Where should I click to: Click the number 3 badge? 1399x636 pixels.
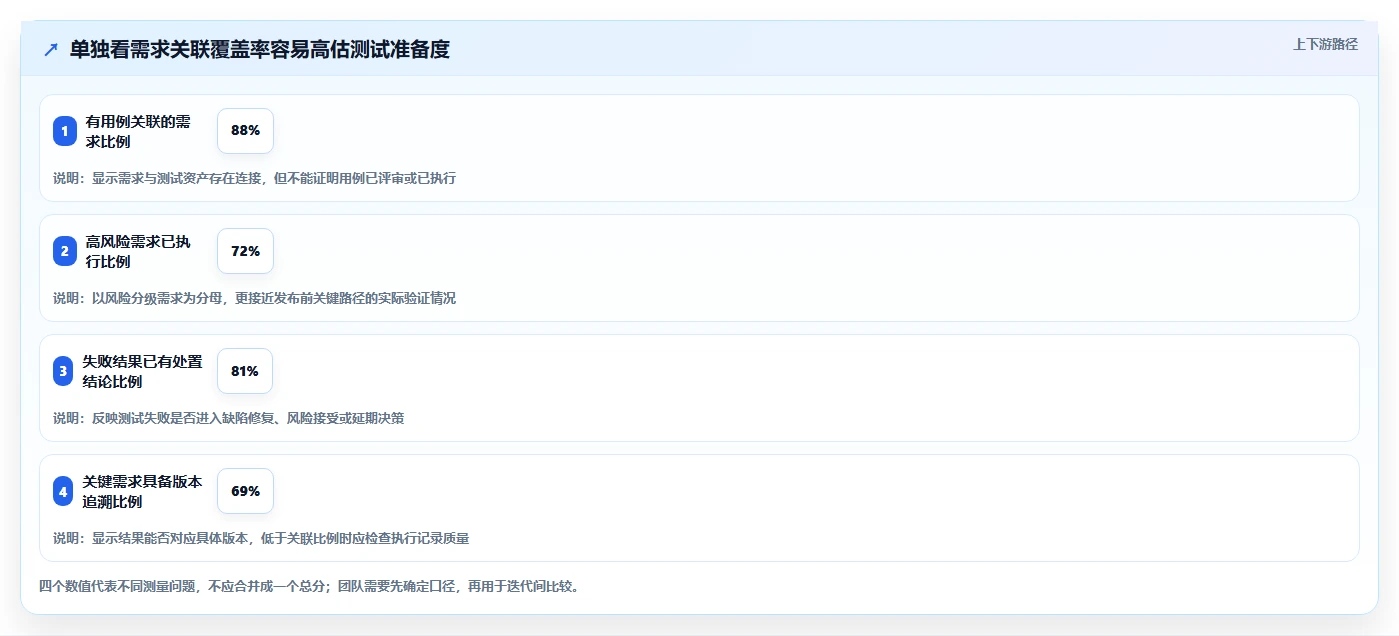point(63,371)
